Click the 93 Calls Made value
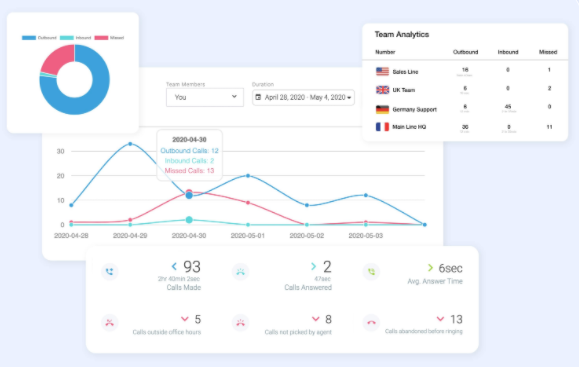The height and width of the screenshot is (367, 579). pyautogui.click(x=192, y=267)
